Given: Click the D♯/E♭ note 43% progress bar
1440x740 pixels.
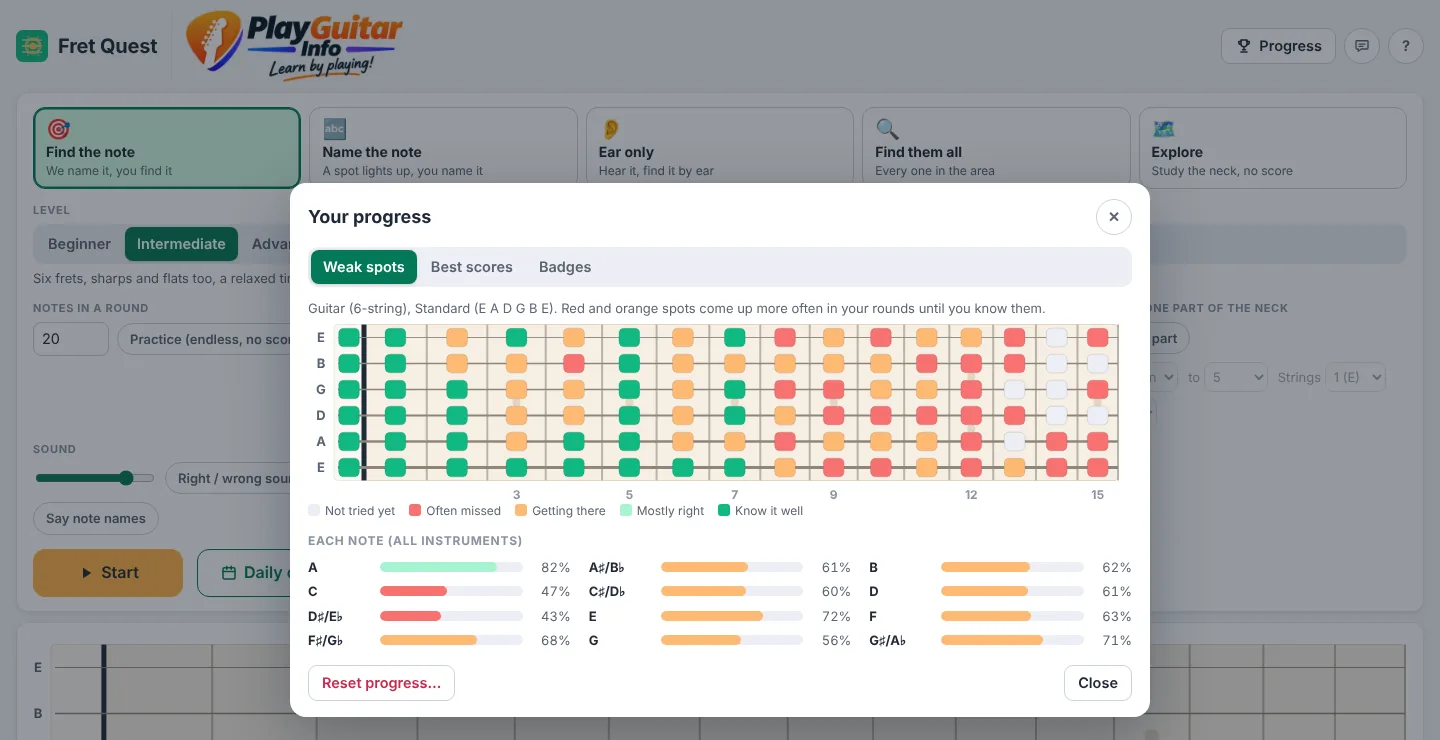Looking at the screenshot, I should tap(451, 616).
